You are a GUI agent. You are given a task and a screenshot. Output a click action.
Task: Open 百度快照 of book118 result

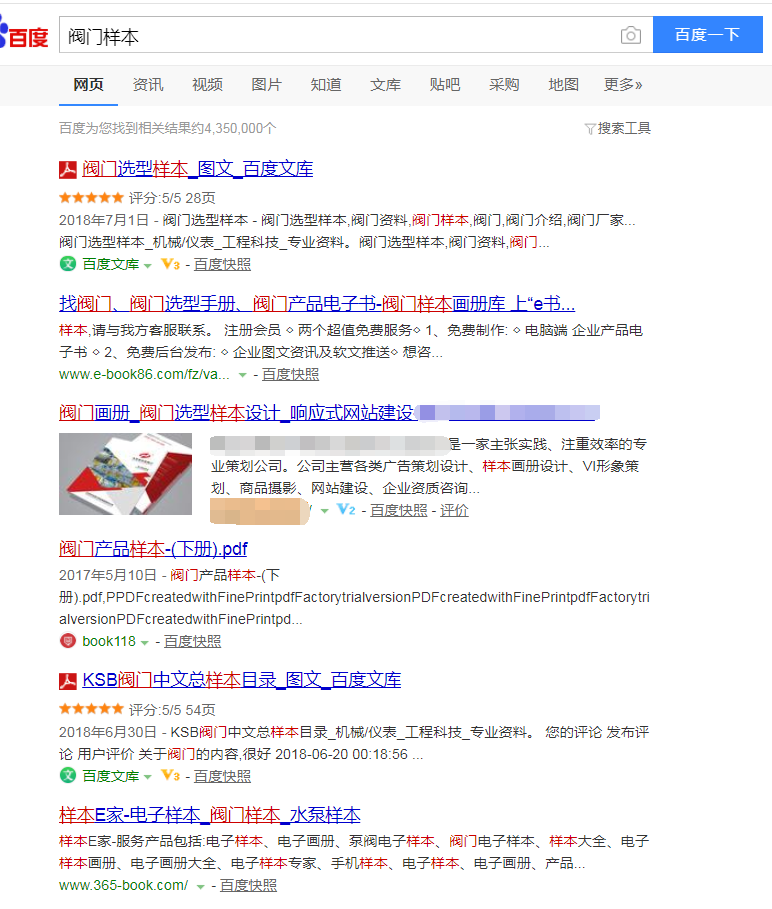coord(192,641)
